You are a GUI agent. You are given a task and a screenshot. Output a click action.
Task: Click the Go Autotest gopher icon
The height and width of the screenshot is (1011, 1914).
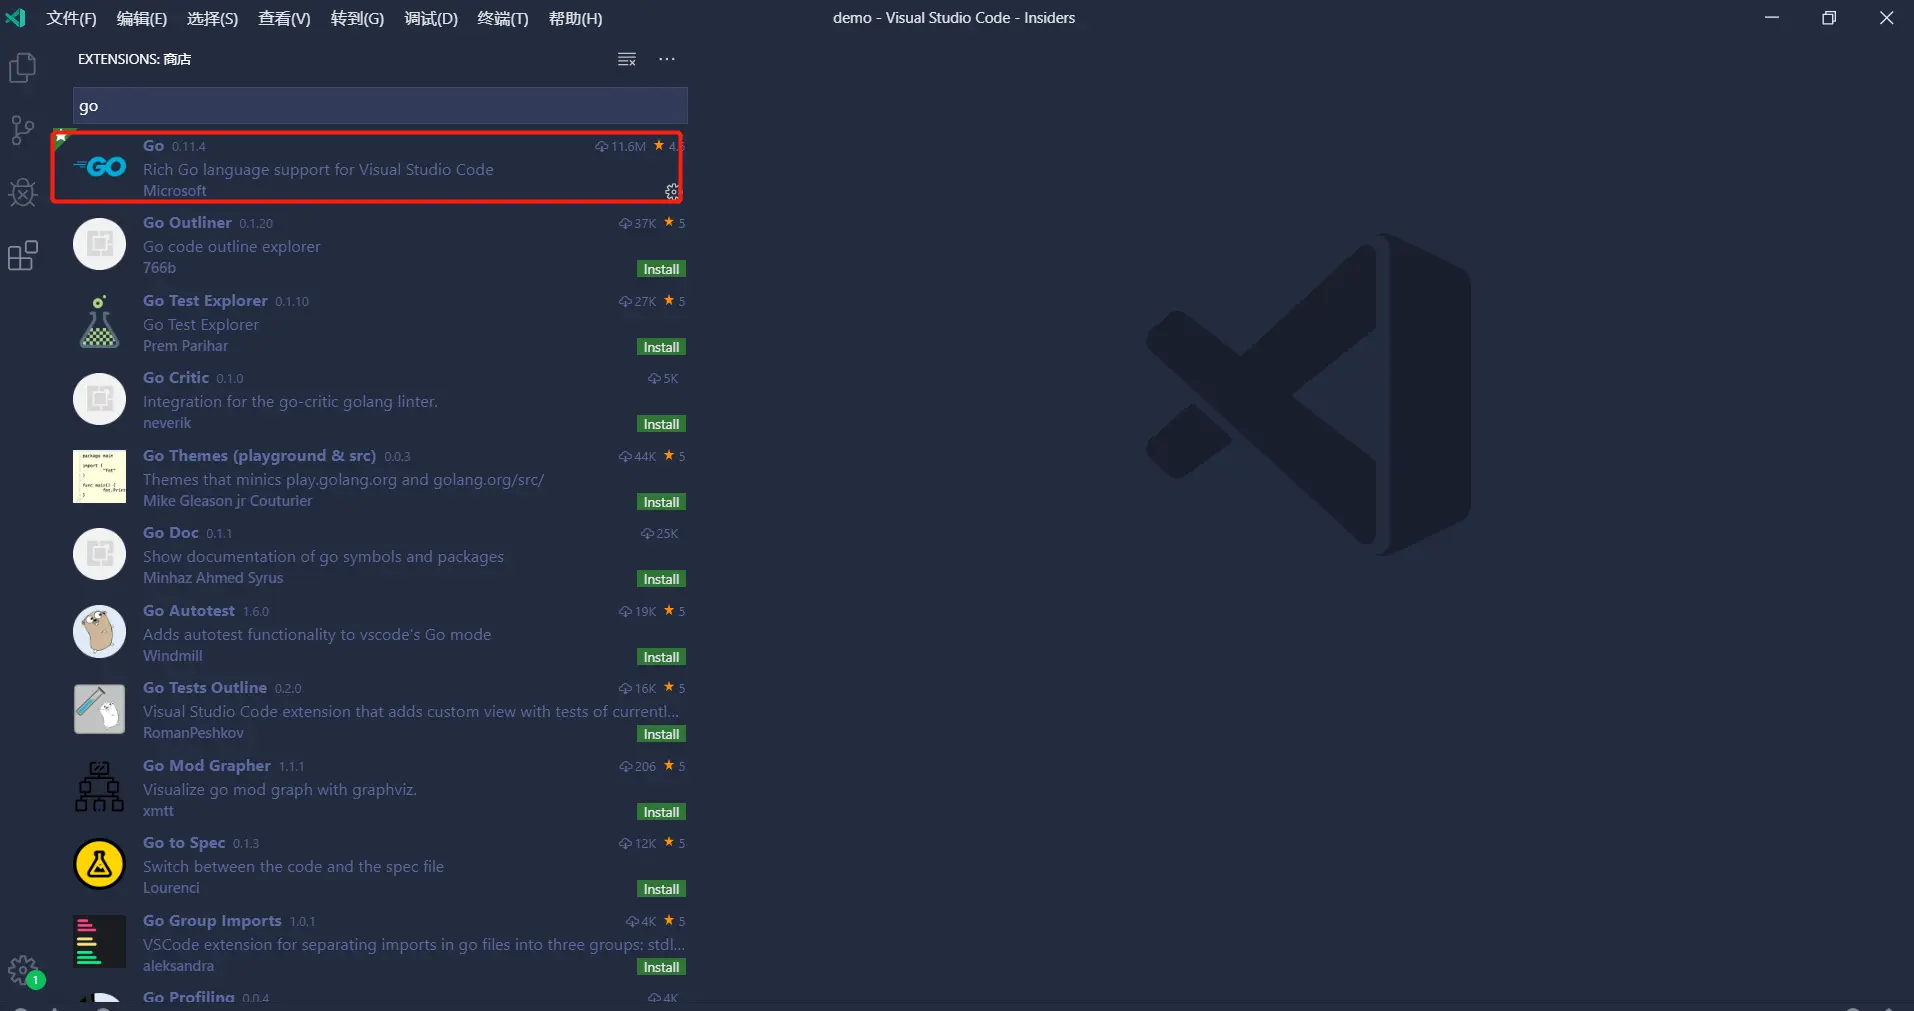tap(100, 632)
